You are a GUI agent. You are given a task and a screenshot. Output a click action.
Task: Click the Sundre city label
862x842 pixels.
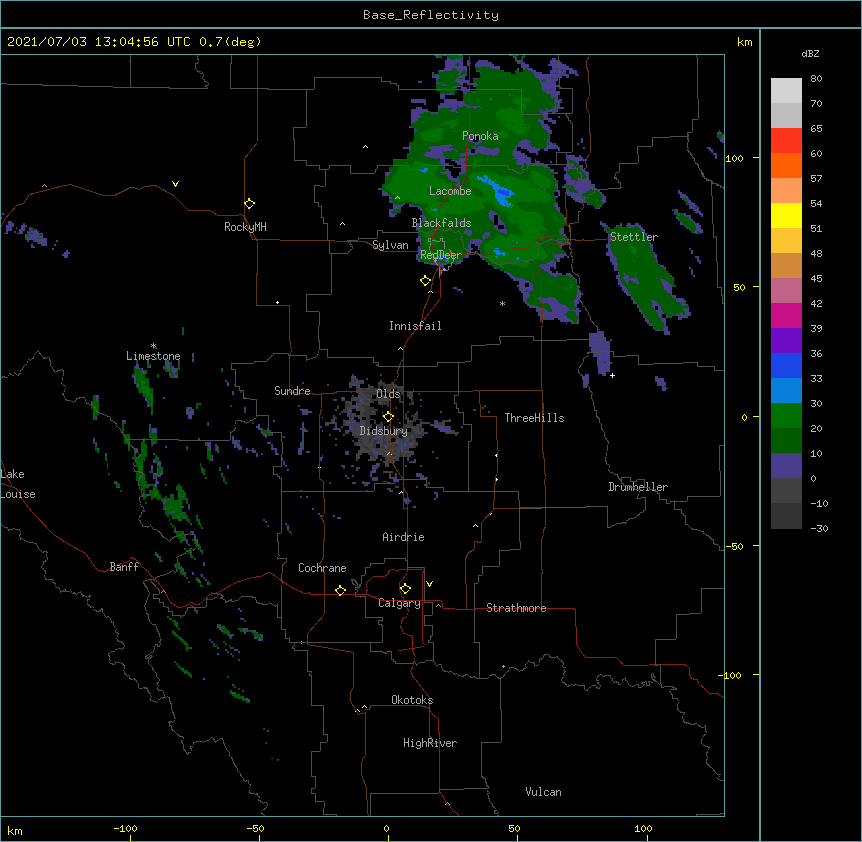click(292, 391)
